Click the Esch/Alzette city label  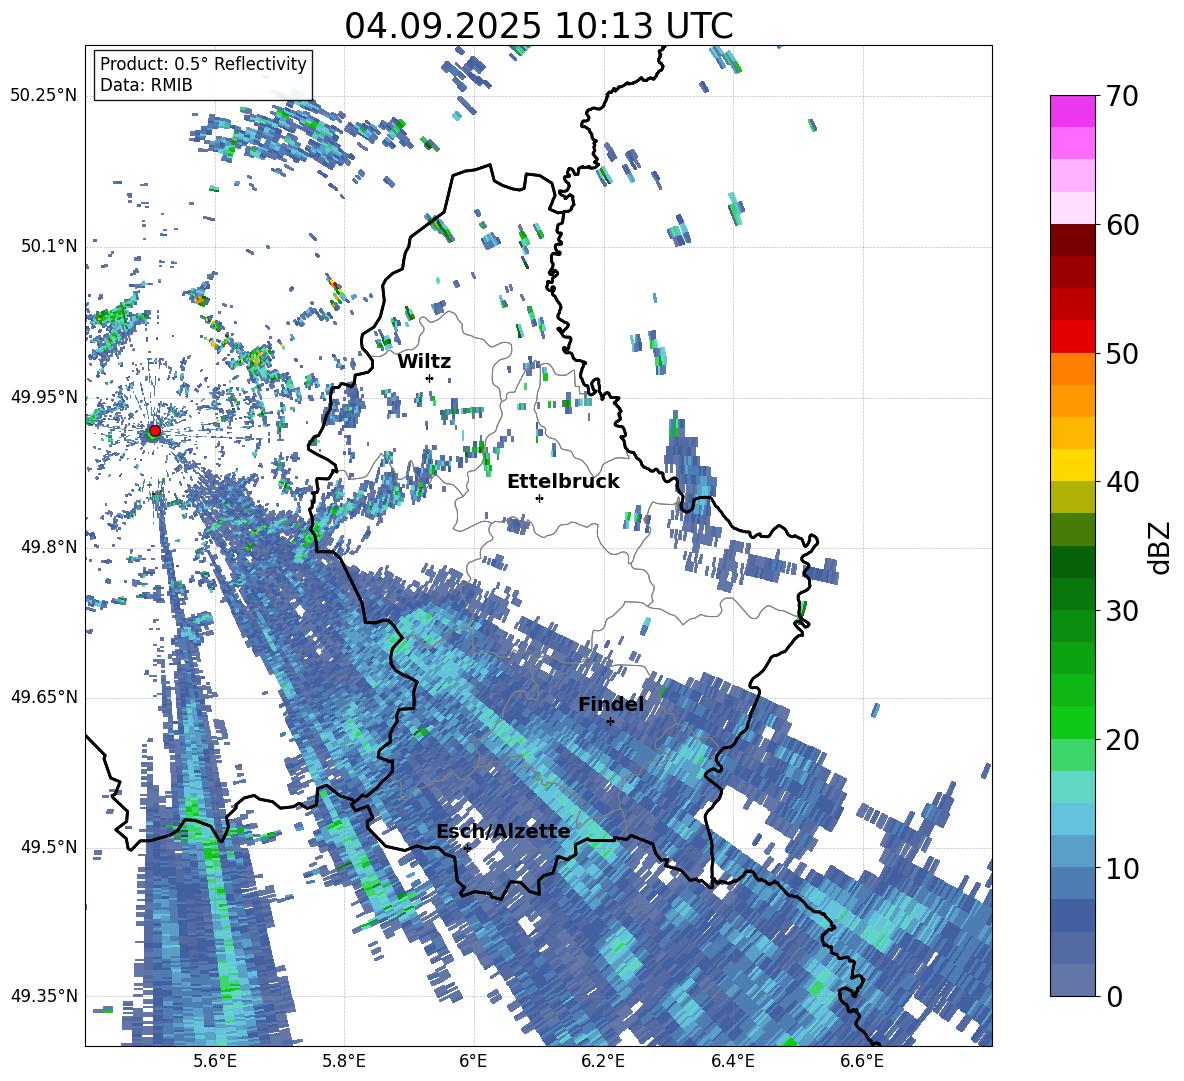(x=503, y=832)
